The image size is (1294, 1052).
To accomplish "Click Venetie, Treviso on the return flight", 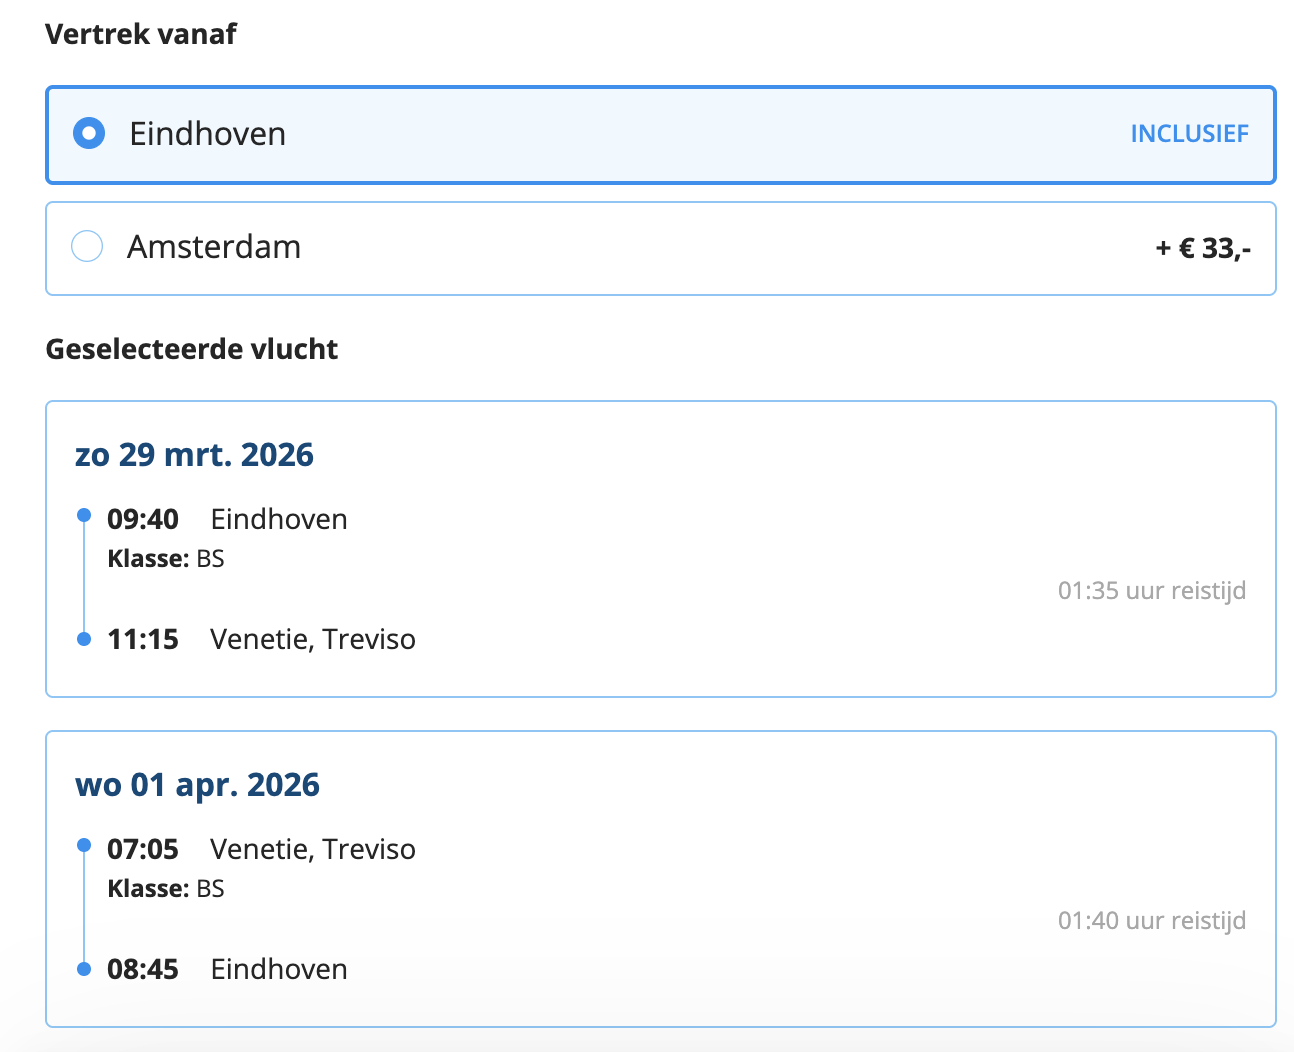I will [312, 850].
